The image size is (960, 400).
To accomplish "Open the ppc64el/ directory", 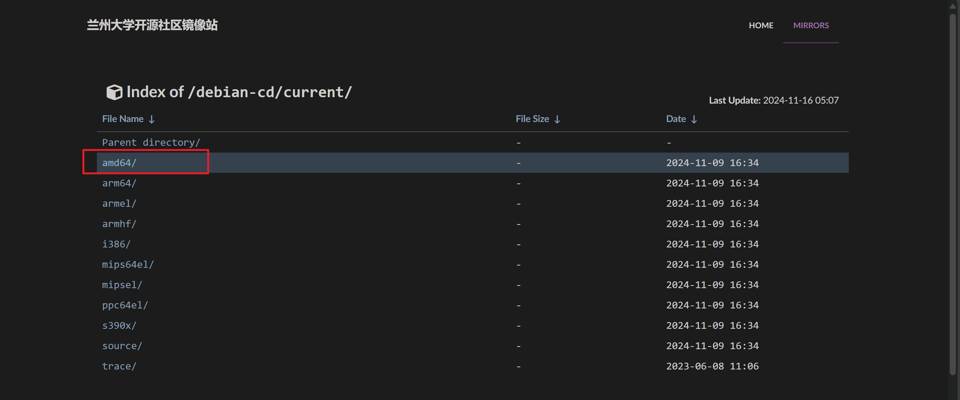I will click(125, 305).
